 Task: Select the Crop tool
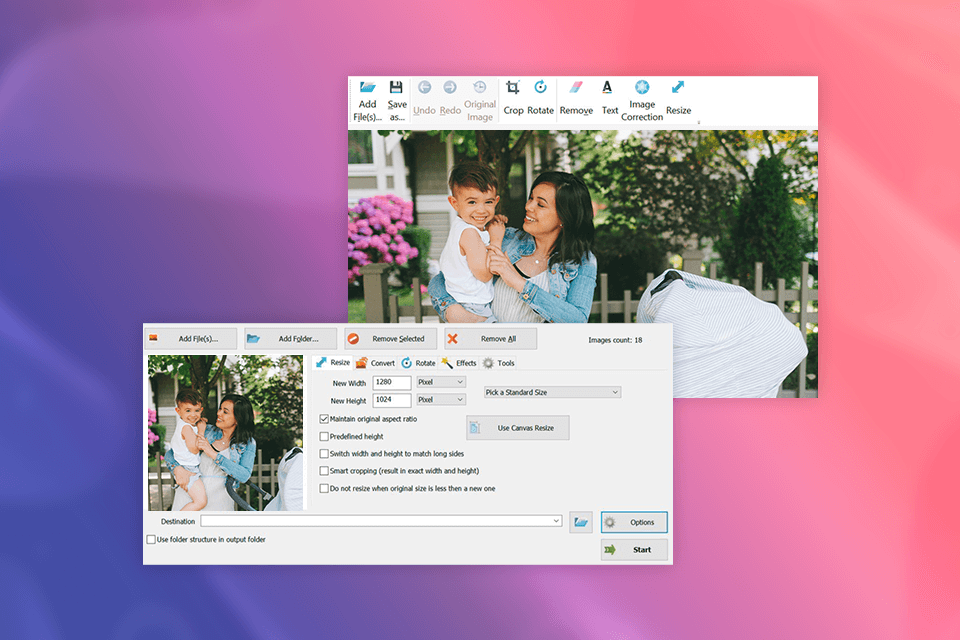click(x=513, y=98)
